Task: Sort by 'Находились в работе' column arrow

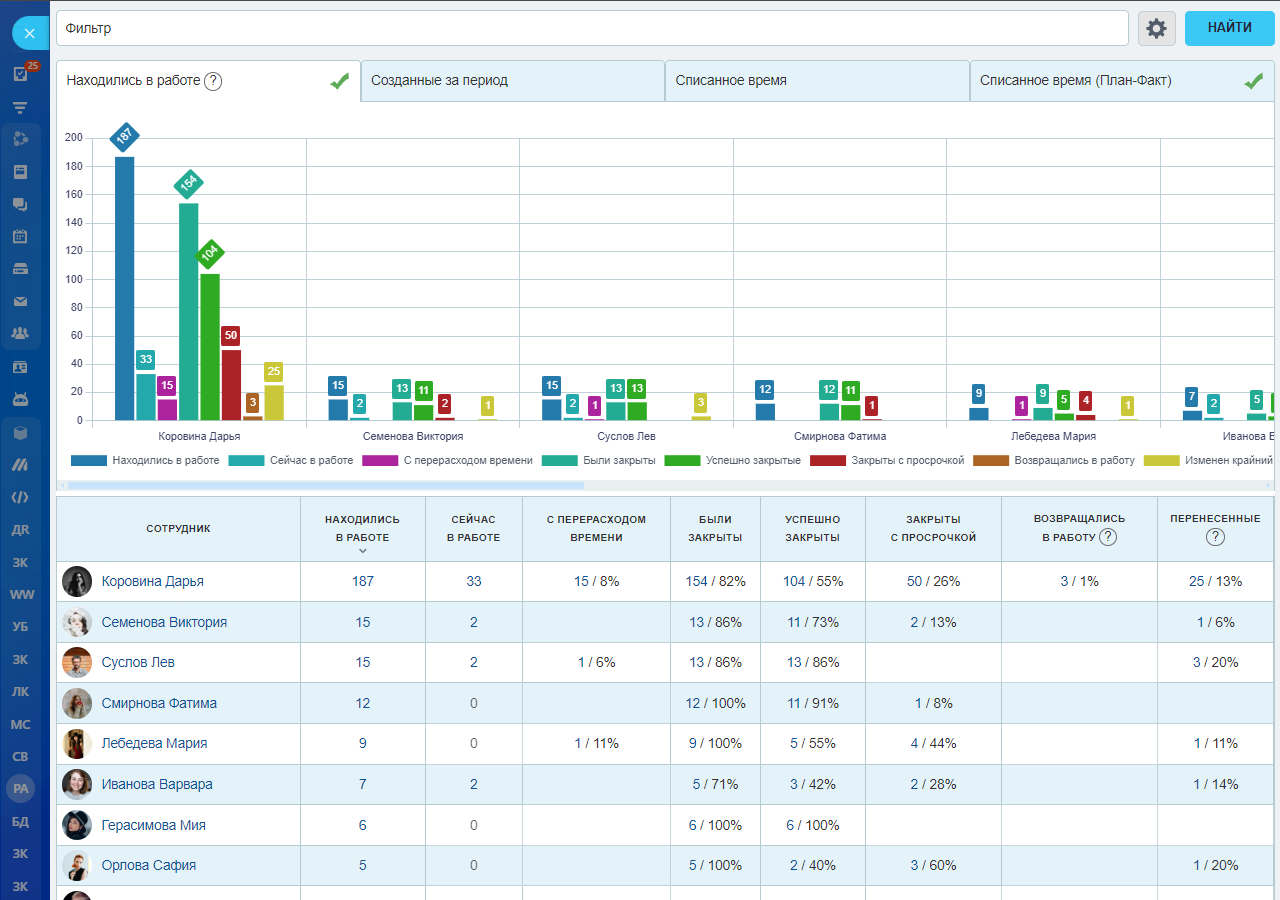Action: point(362,551)
